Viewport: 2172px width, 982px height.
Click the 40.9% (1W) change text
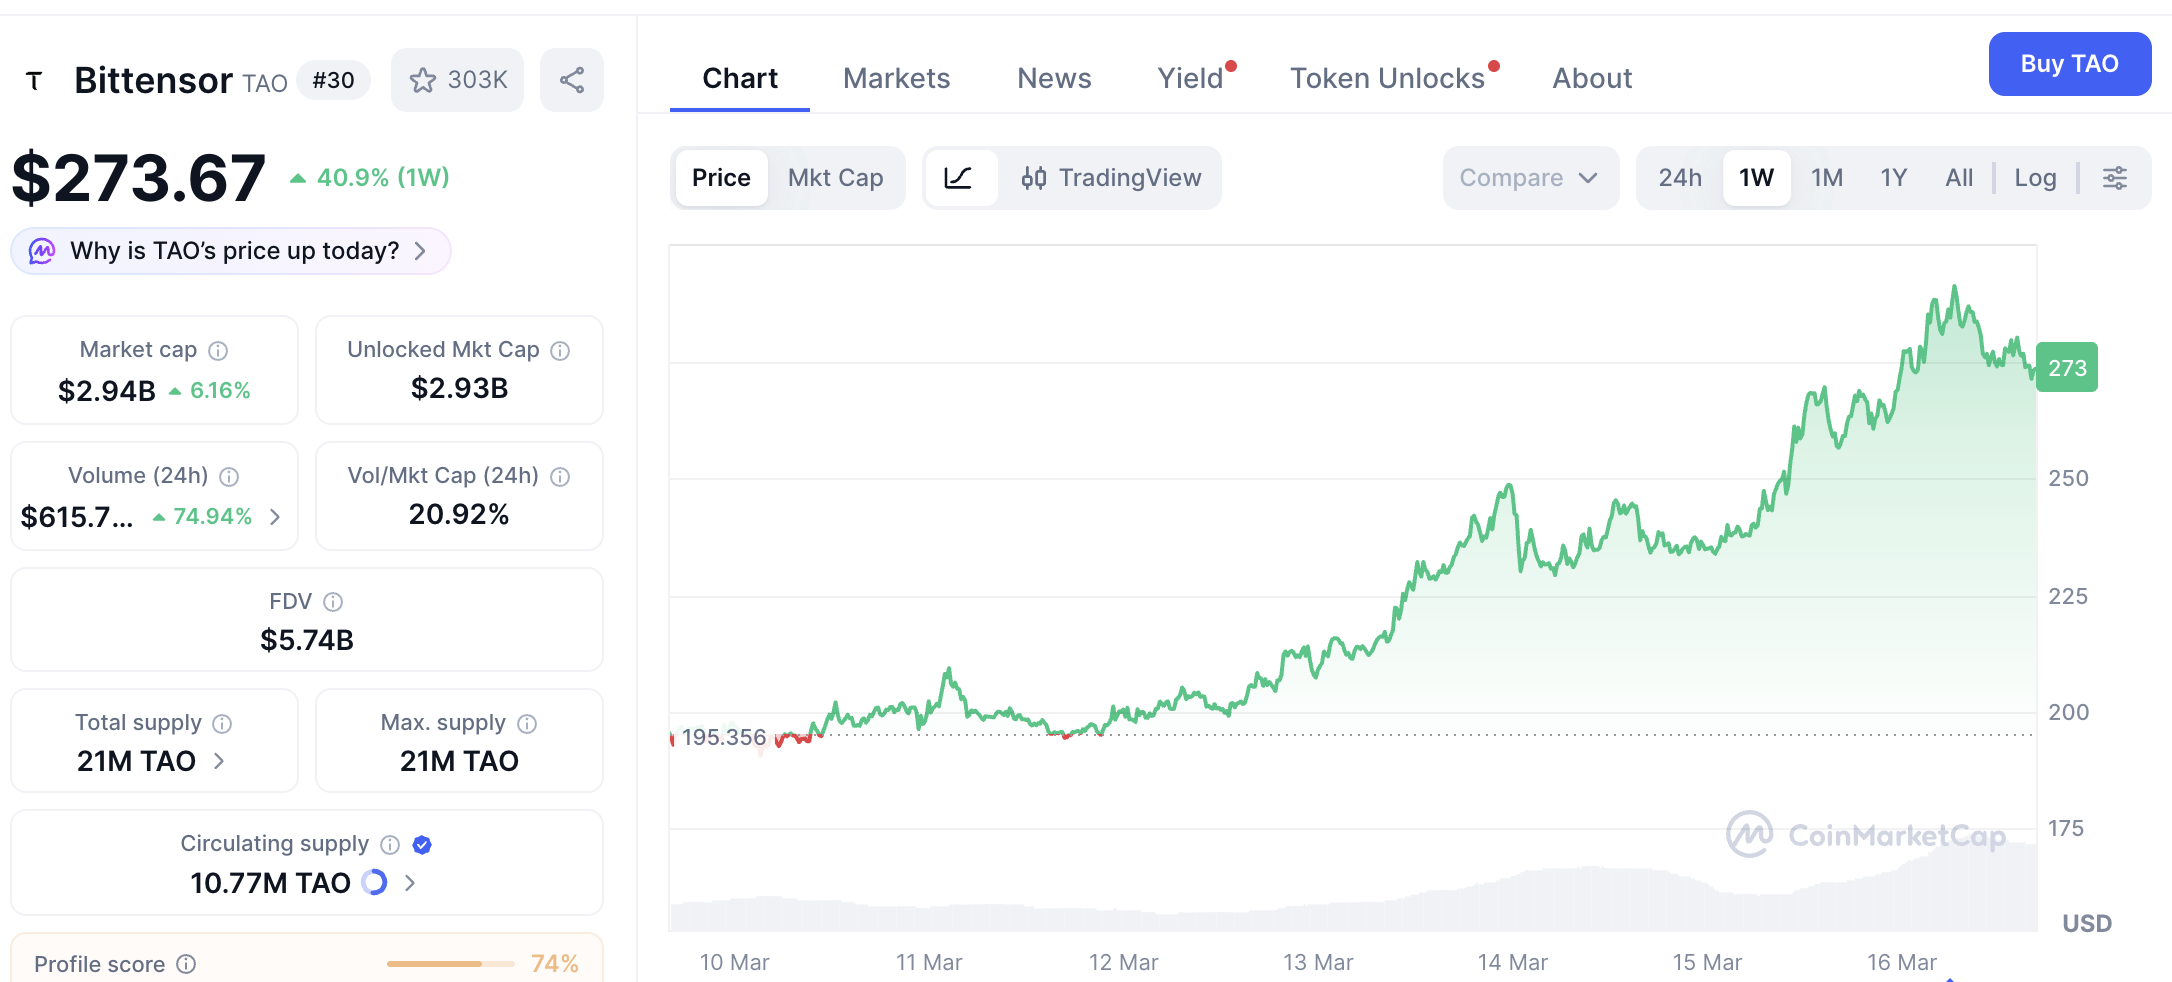pyautogui.click(x=383, y=178)
